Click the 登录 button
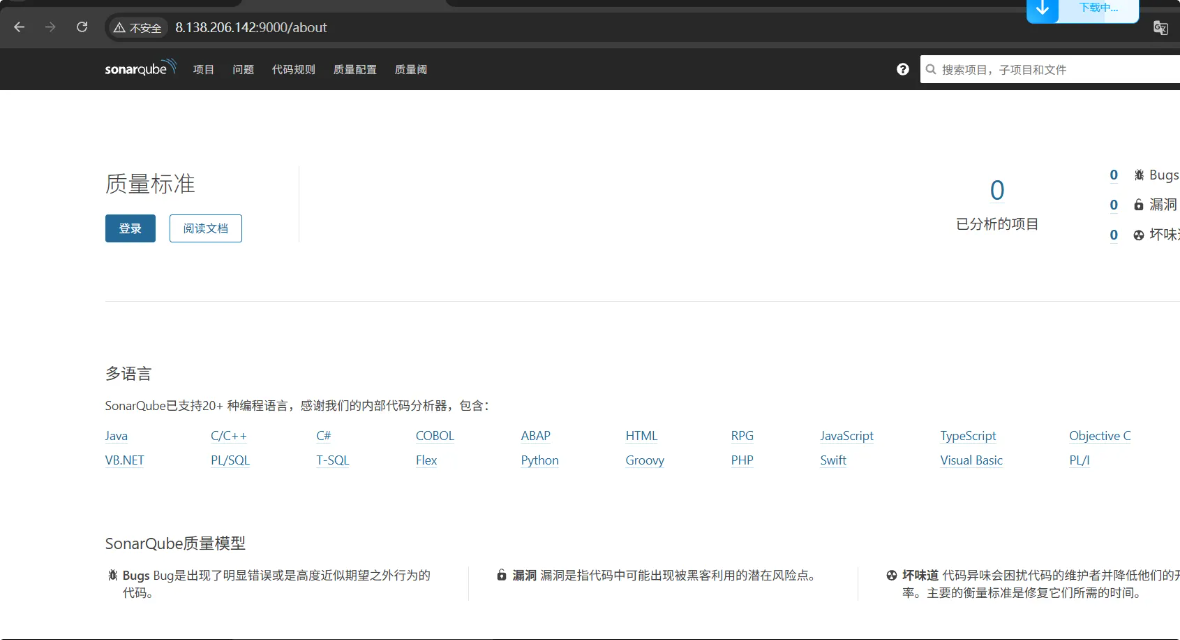Viewport: 1180px width, 640px height. click(x=130, y=228)
